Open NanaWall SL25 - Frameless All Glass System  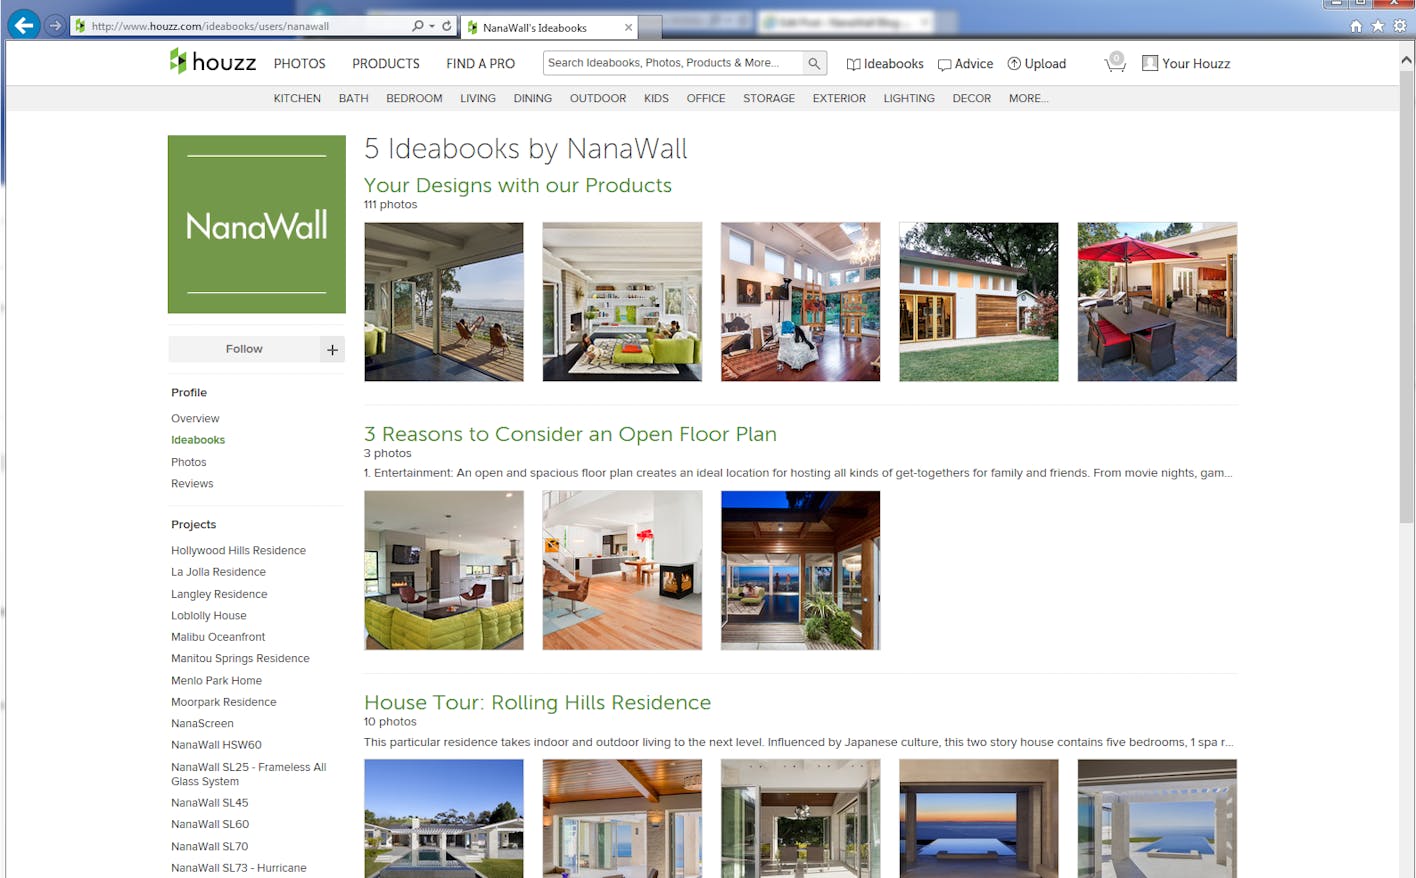coord(248,774)
